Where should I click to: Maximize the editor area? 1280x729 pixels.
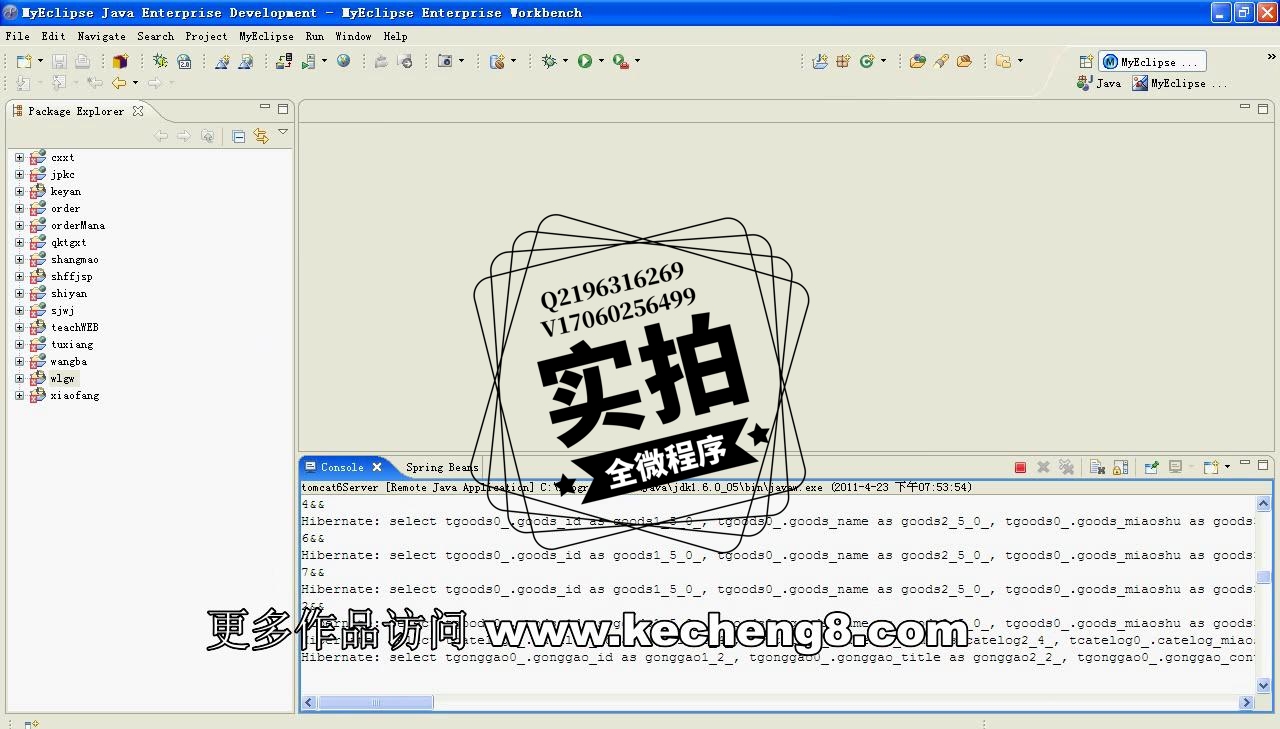coord(1263,108)
